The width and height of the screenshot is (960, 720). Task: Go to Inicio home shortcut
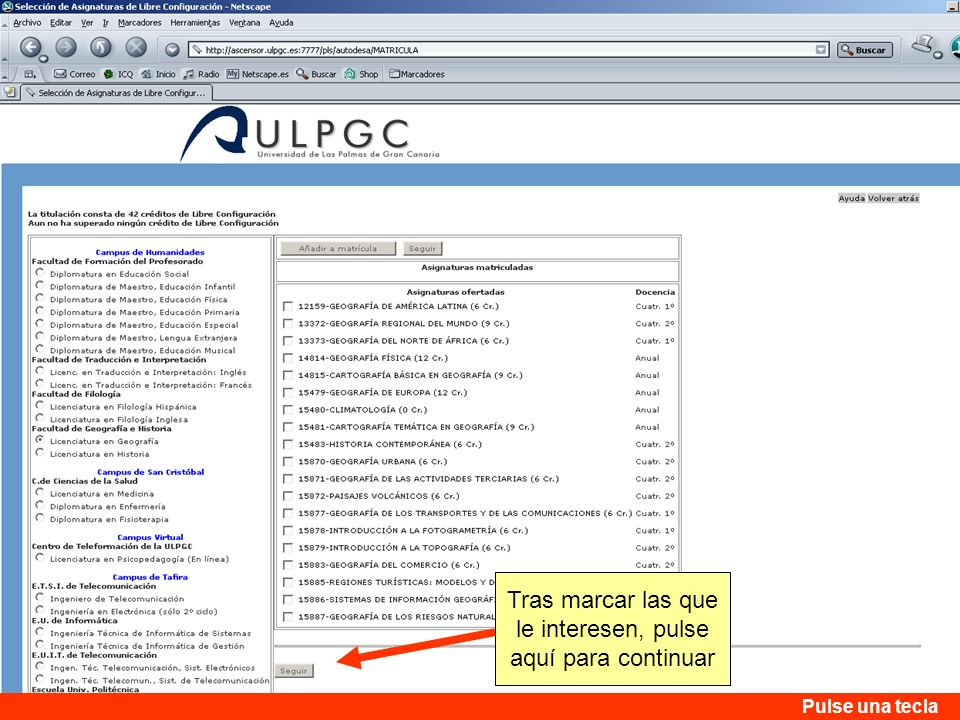[159, 74]
